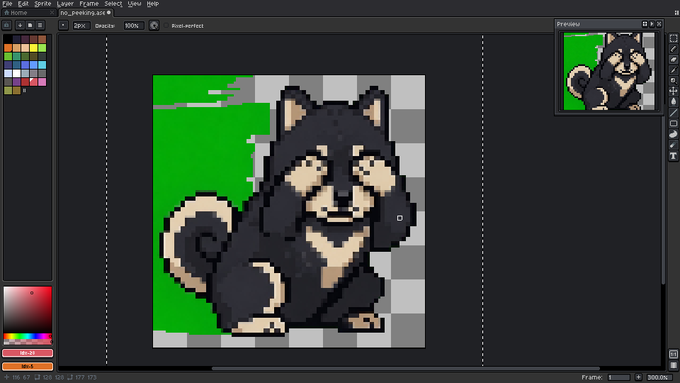Screen dimensions: 680x383
Task: Open the File menu
Action: click(x=7, y=3)
